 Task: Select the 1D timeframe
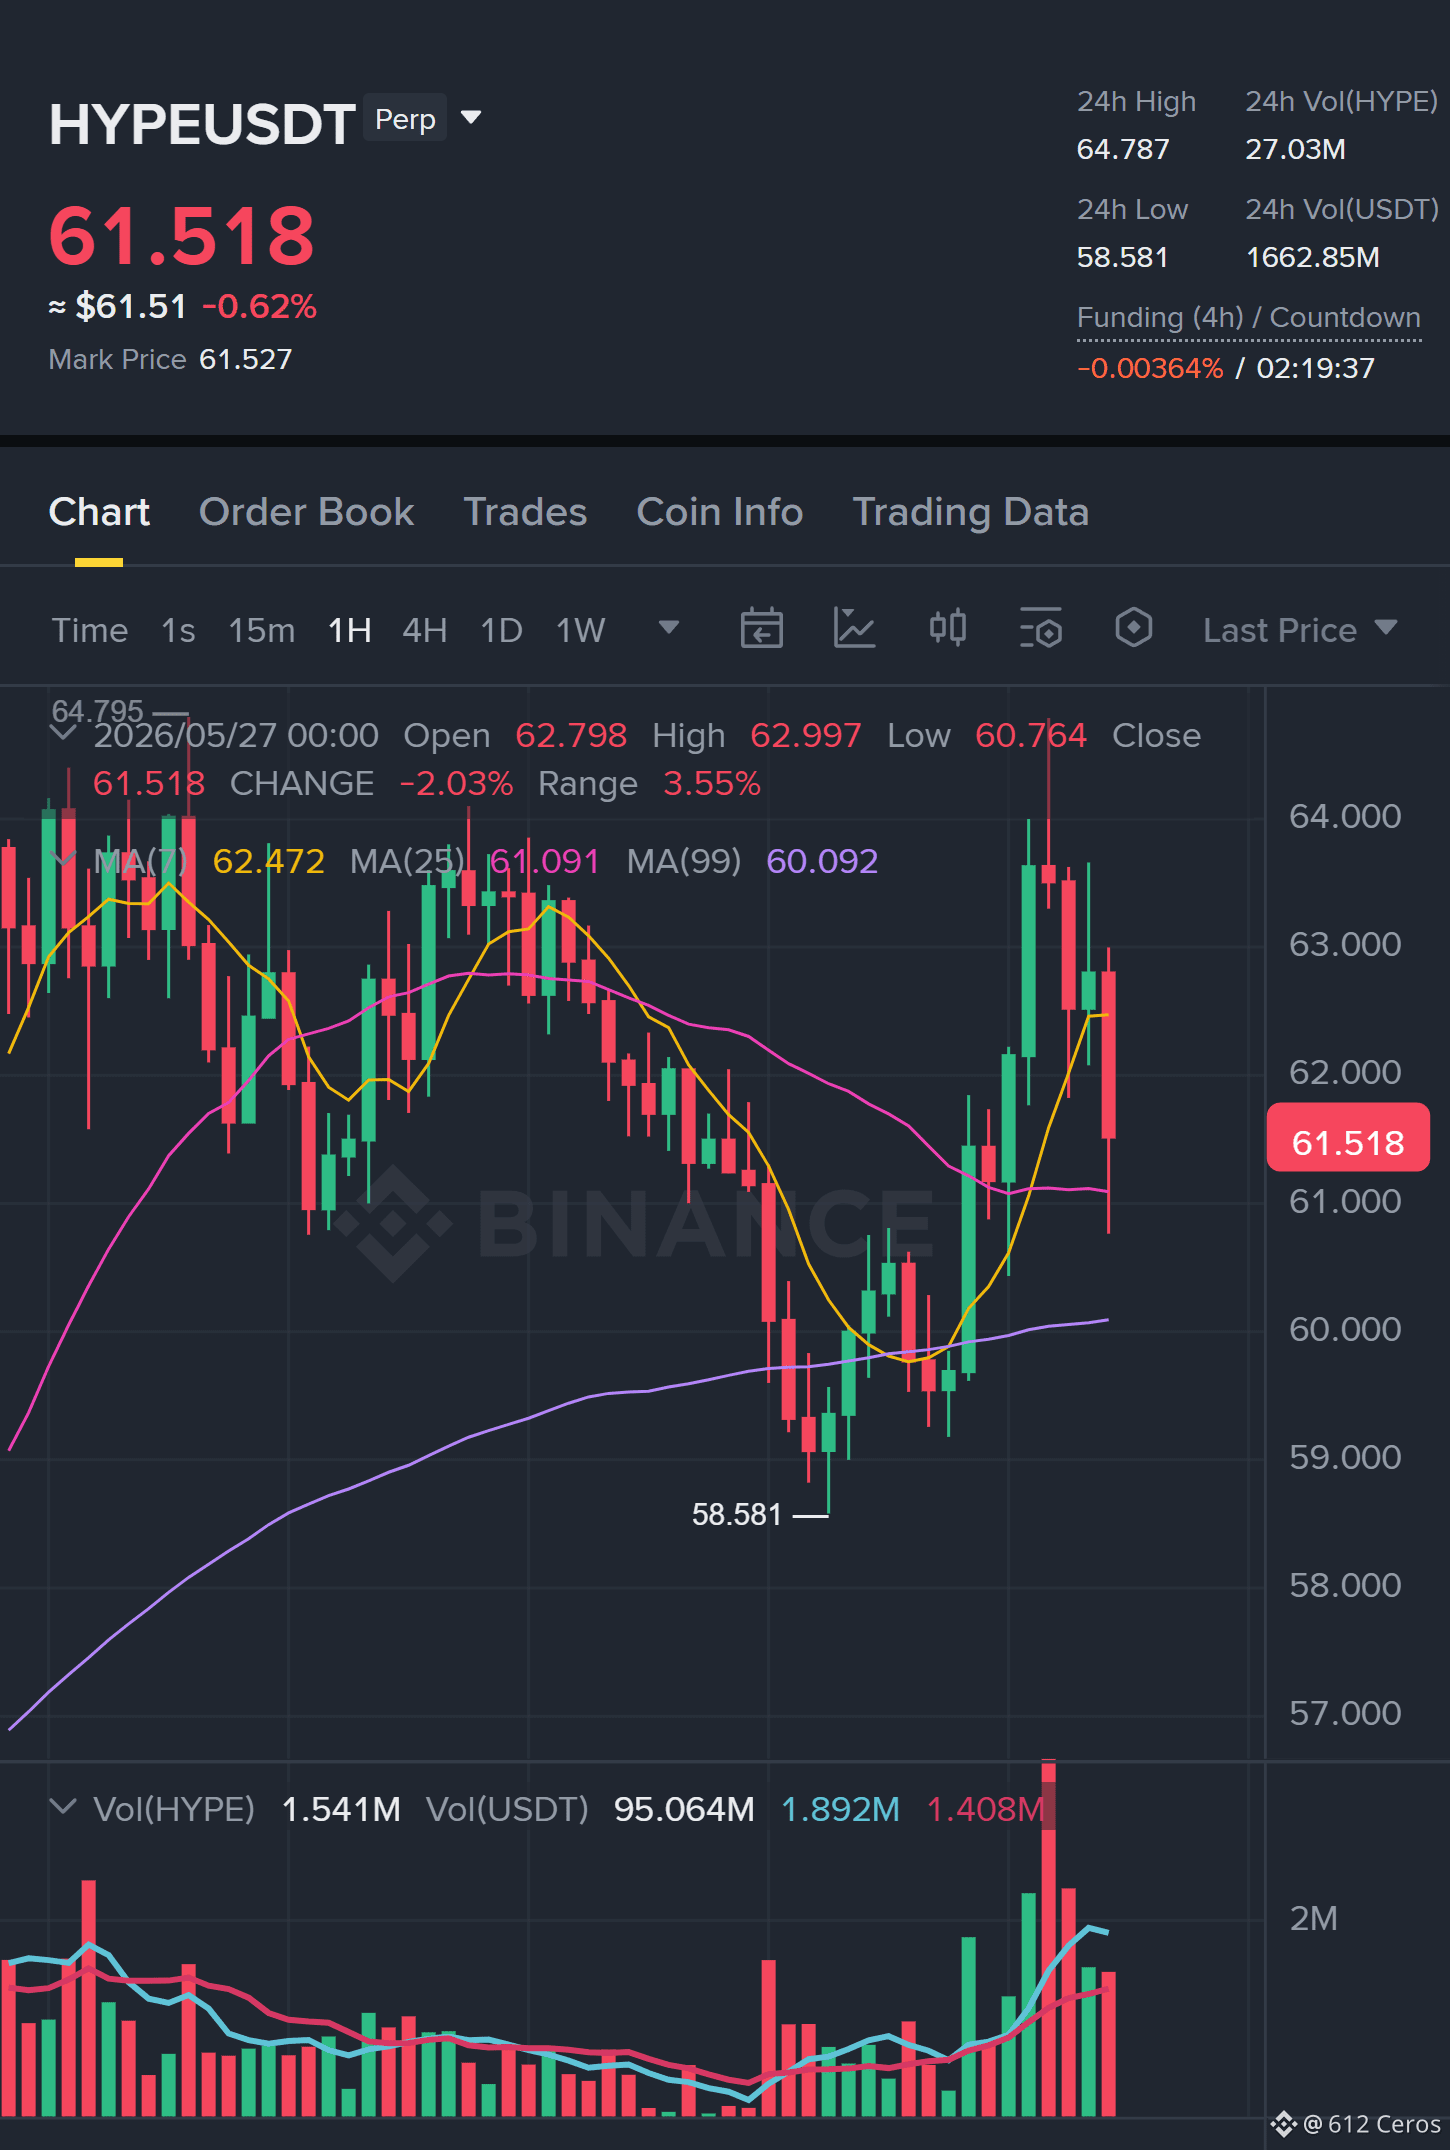502,630
